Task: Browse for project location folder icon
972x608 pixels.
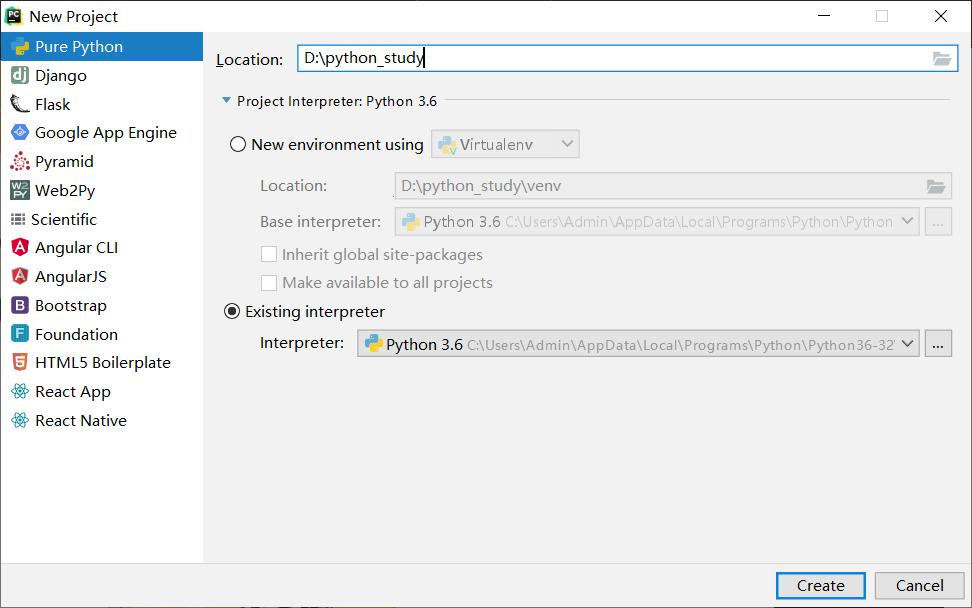Action: point(941,59)
